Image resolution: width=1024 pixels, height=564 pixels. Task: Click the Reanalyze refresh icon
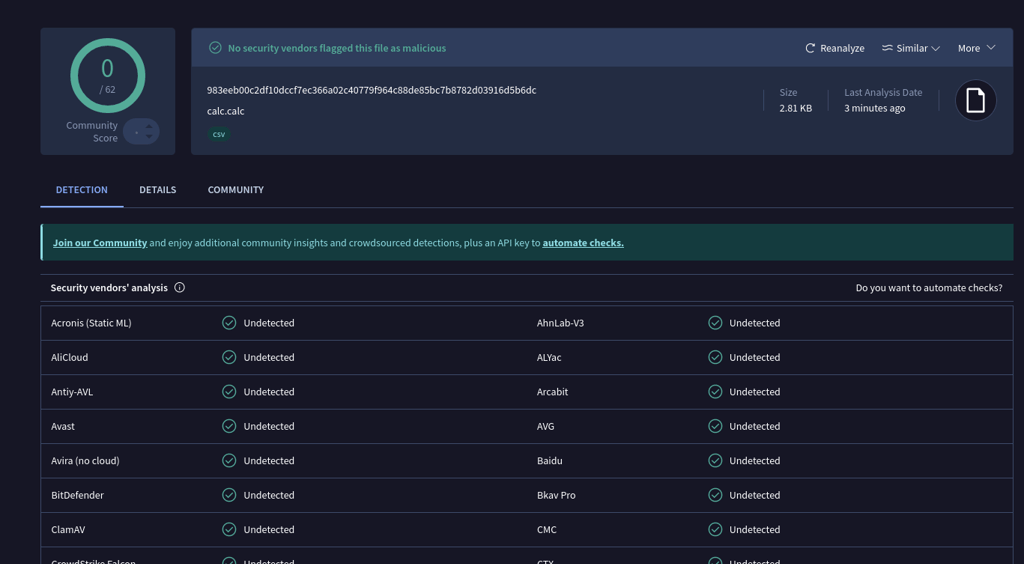pyautogui.click(x=810, y=48)
